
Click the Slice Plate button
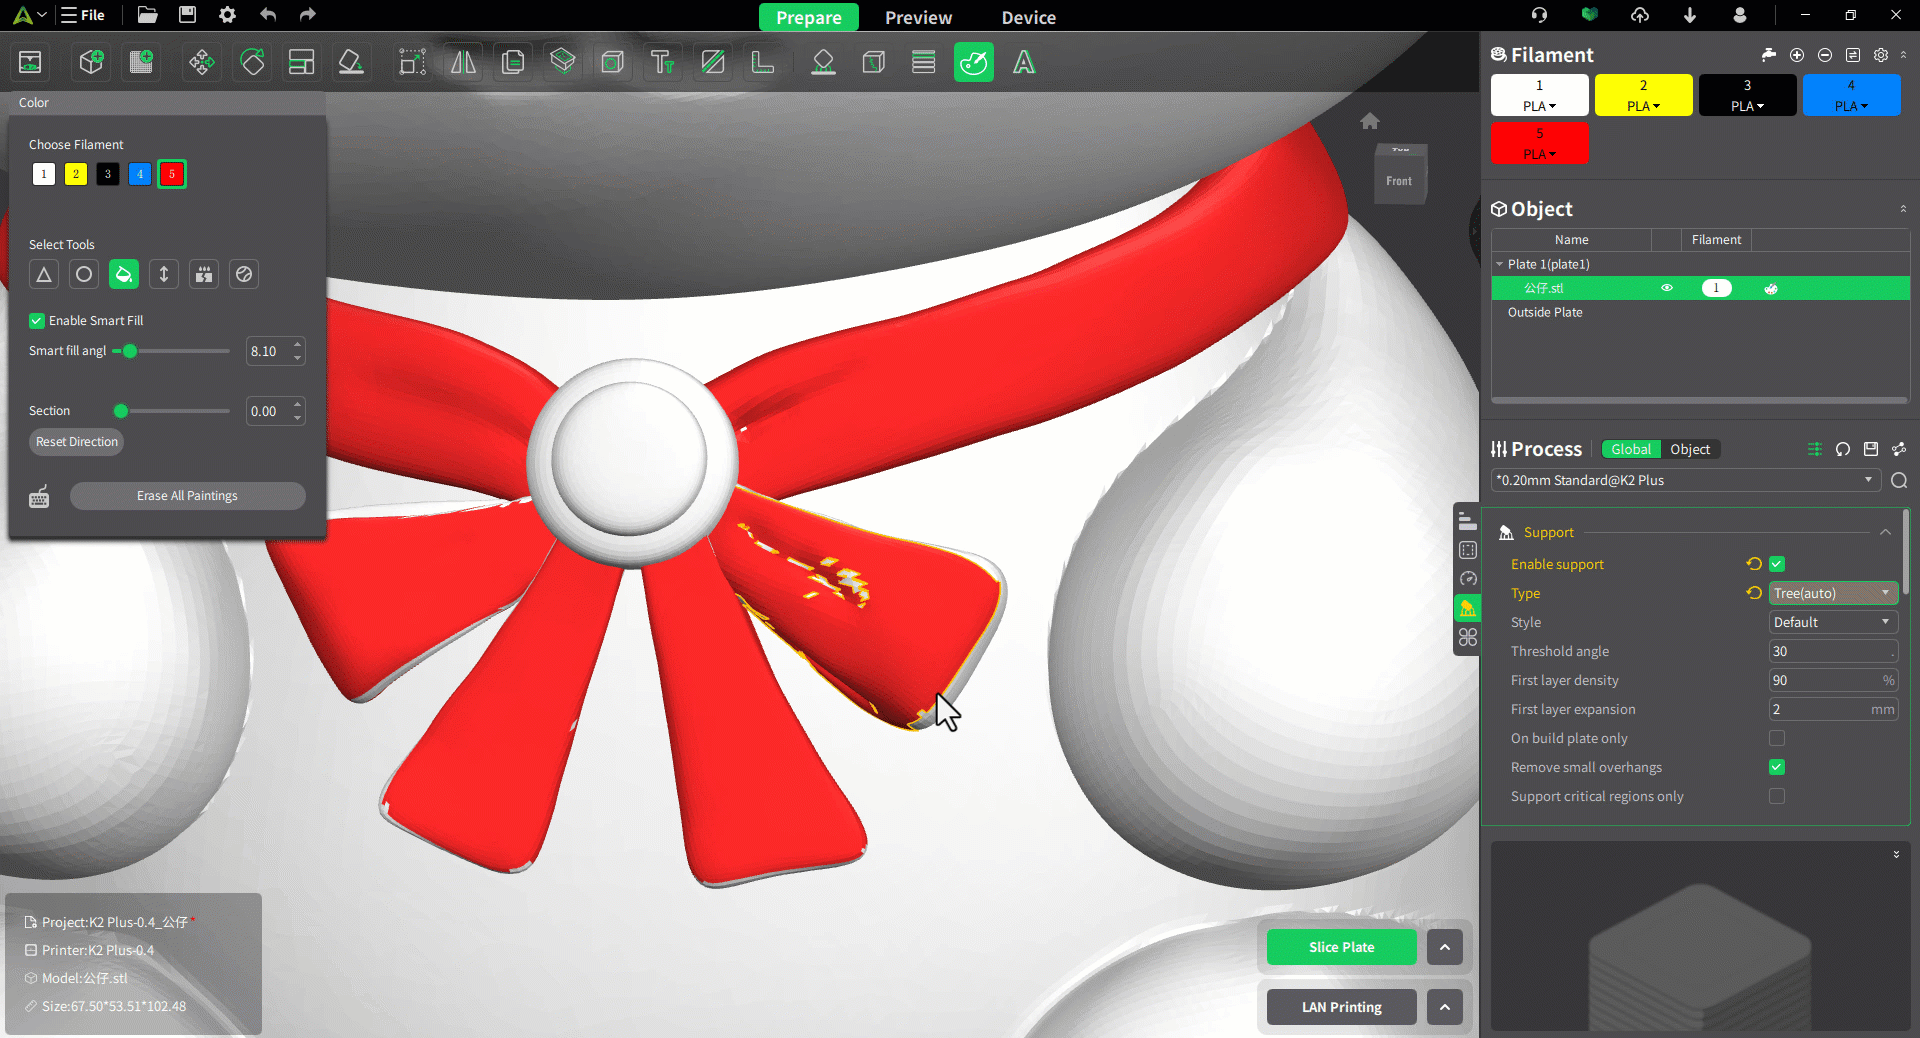point(1341,947)
